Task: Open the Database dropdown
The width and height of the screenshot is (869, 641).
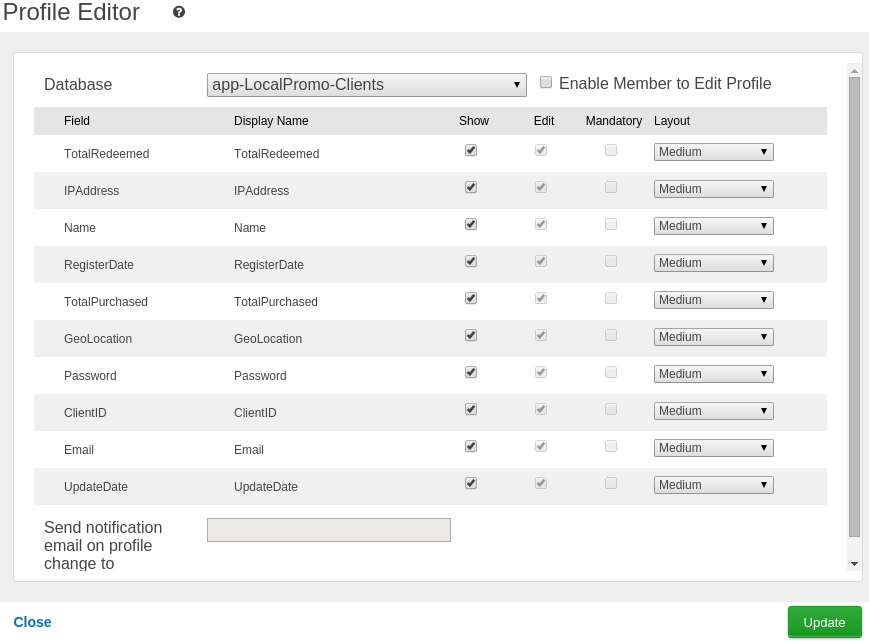Action: pyautogui.click(x=366, y=85)
